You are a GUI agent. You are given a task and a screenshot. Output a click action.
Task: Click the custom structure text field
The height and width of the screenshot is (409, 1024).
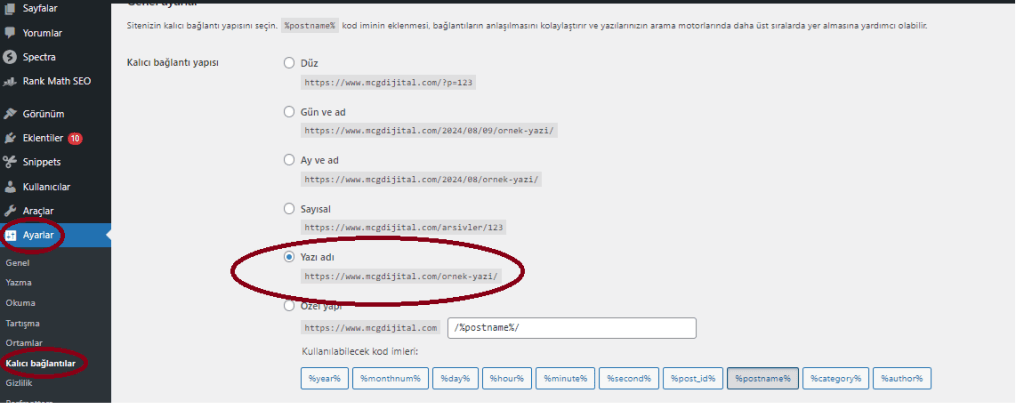click(x=572, y=328)
